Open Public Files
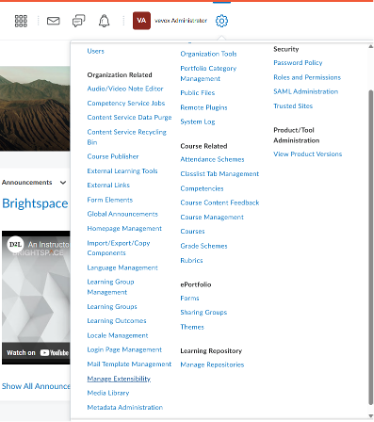 click(x=198, y=93)
